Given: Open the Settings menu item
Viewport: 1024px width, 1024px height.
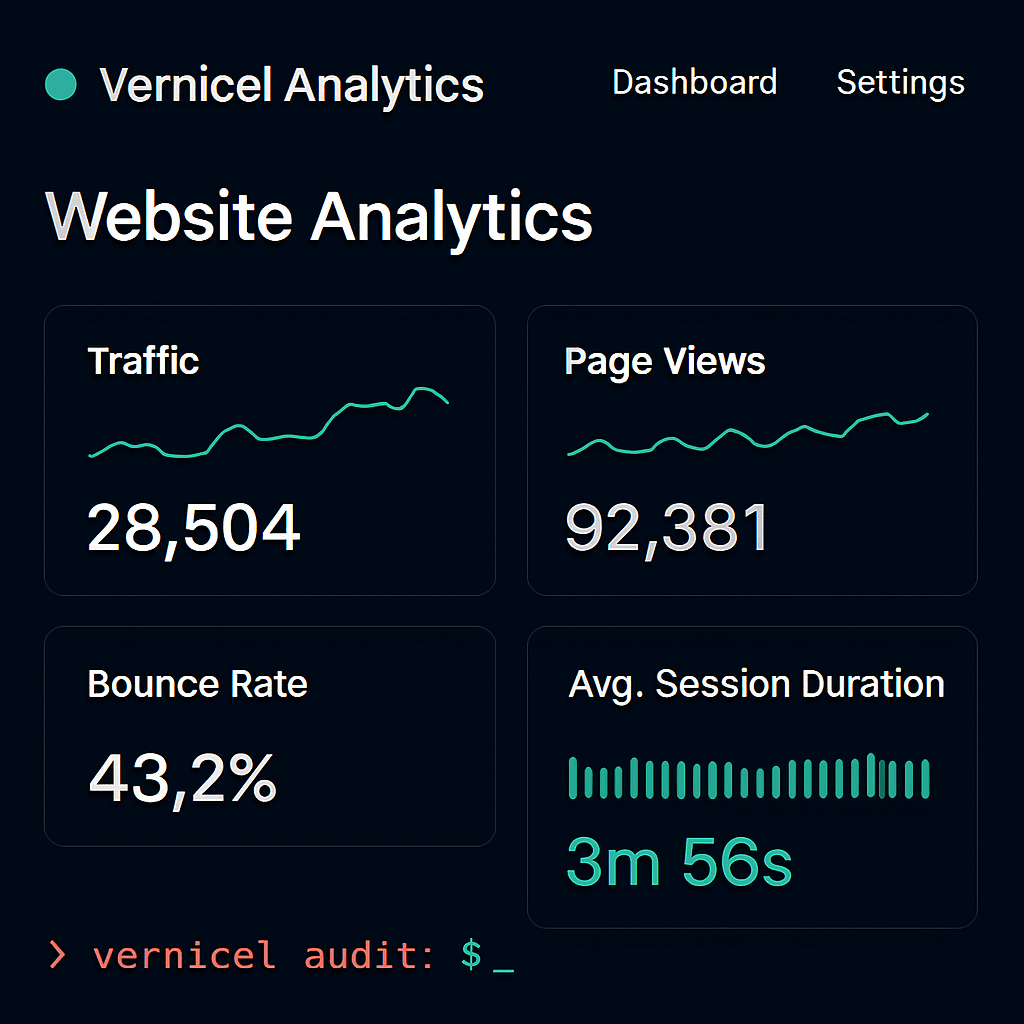Looking at the screenshot, I should [x=899, y=84].
